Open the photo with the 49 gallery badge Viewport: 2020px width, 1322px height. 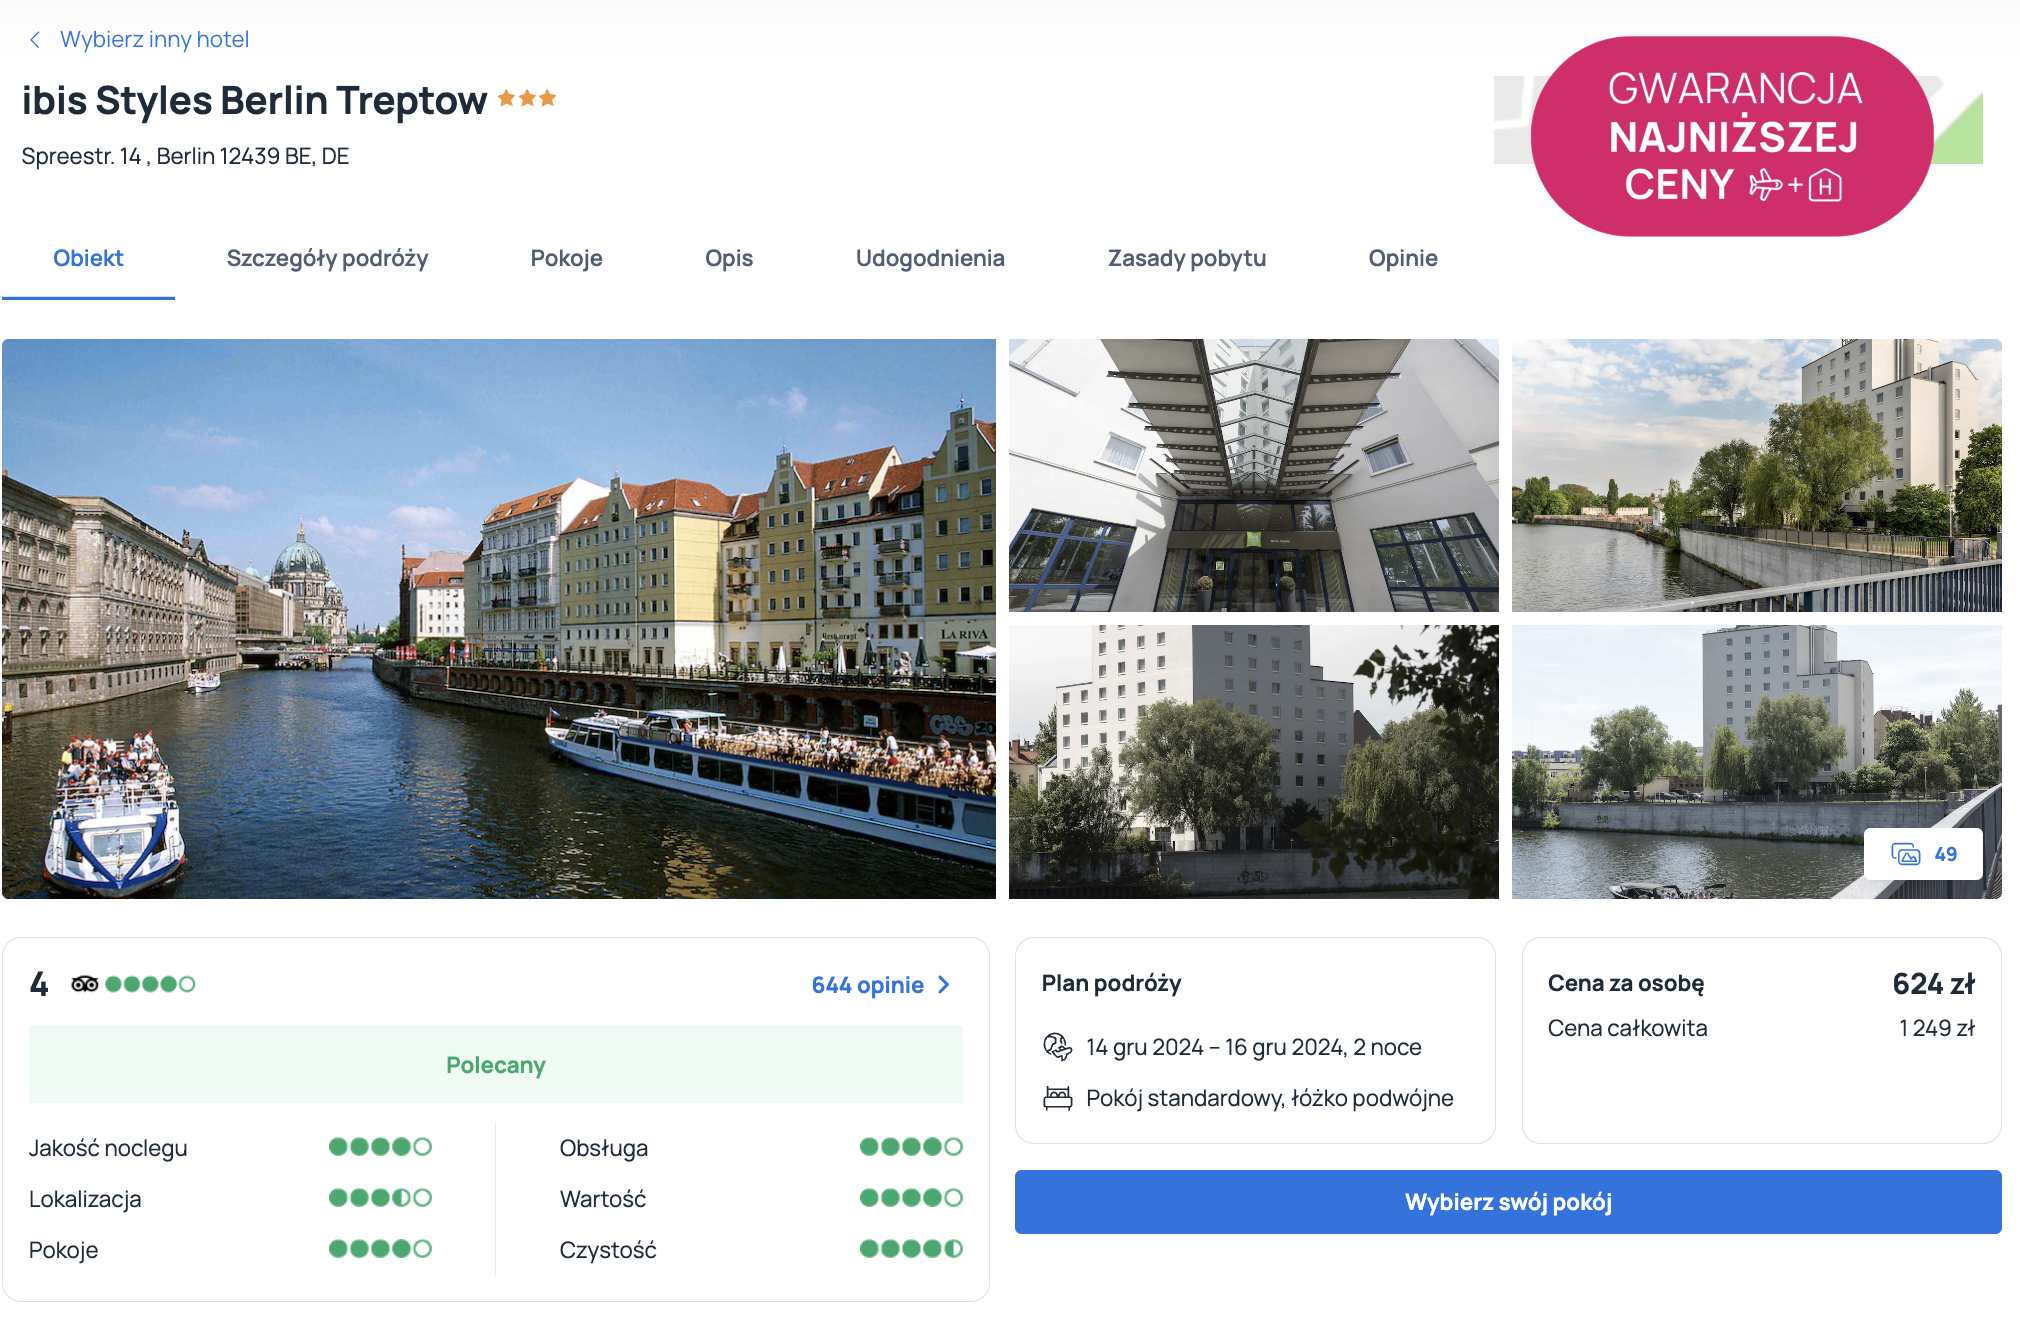coord(1757,762)
